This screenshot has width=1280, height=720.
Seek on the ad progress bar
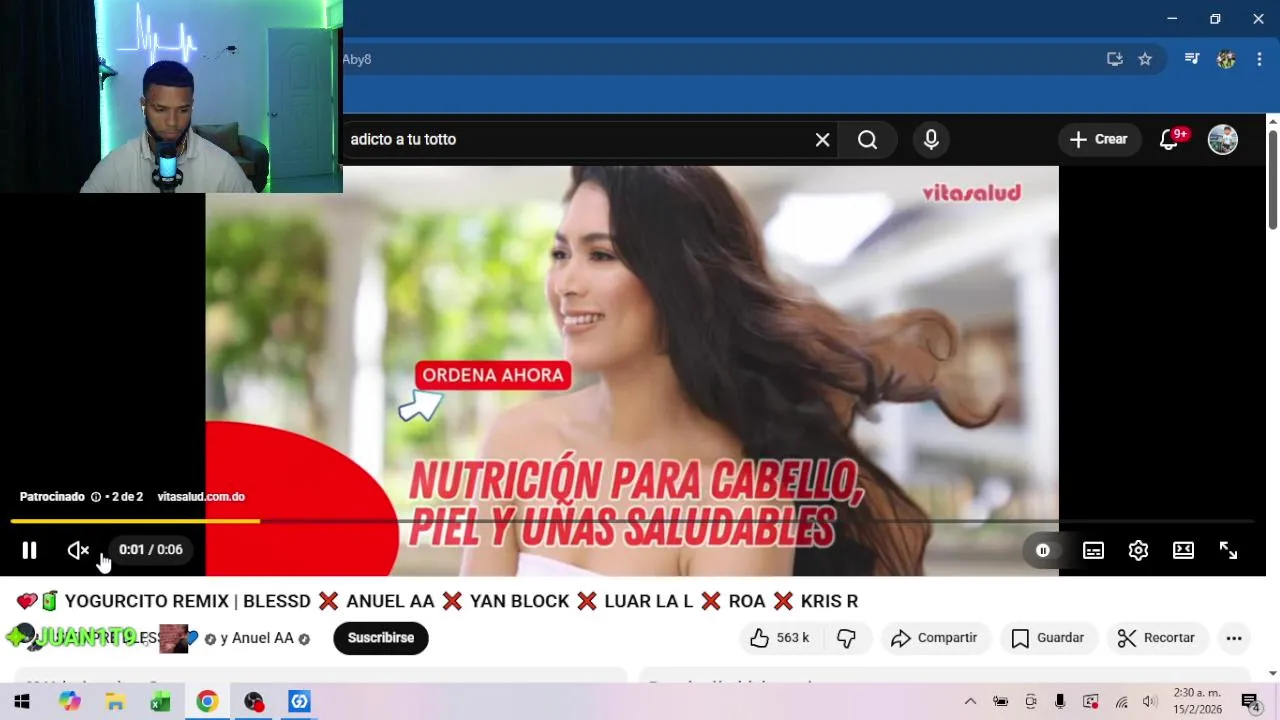[x=632, y=521]
